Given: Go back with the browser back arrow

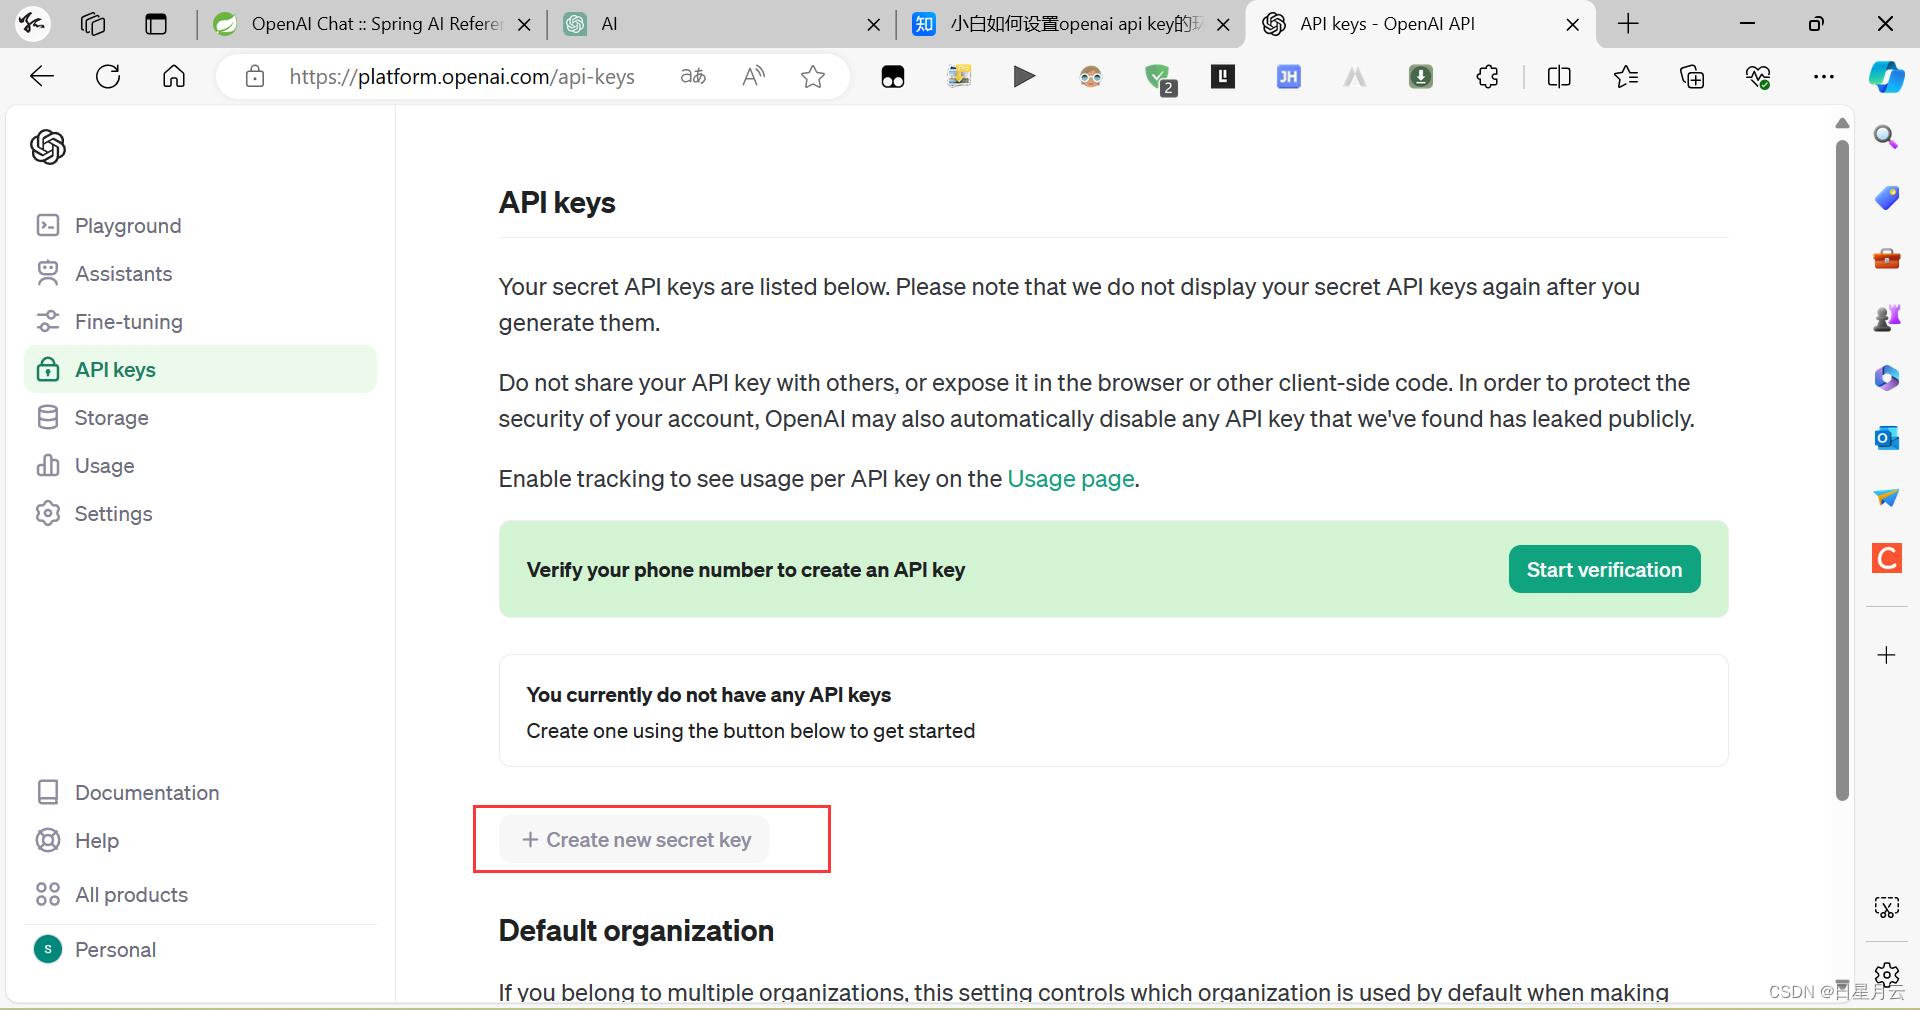Looking at the screenshot, I should point(42,76).
